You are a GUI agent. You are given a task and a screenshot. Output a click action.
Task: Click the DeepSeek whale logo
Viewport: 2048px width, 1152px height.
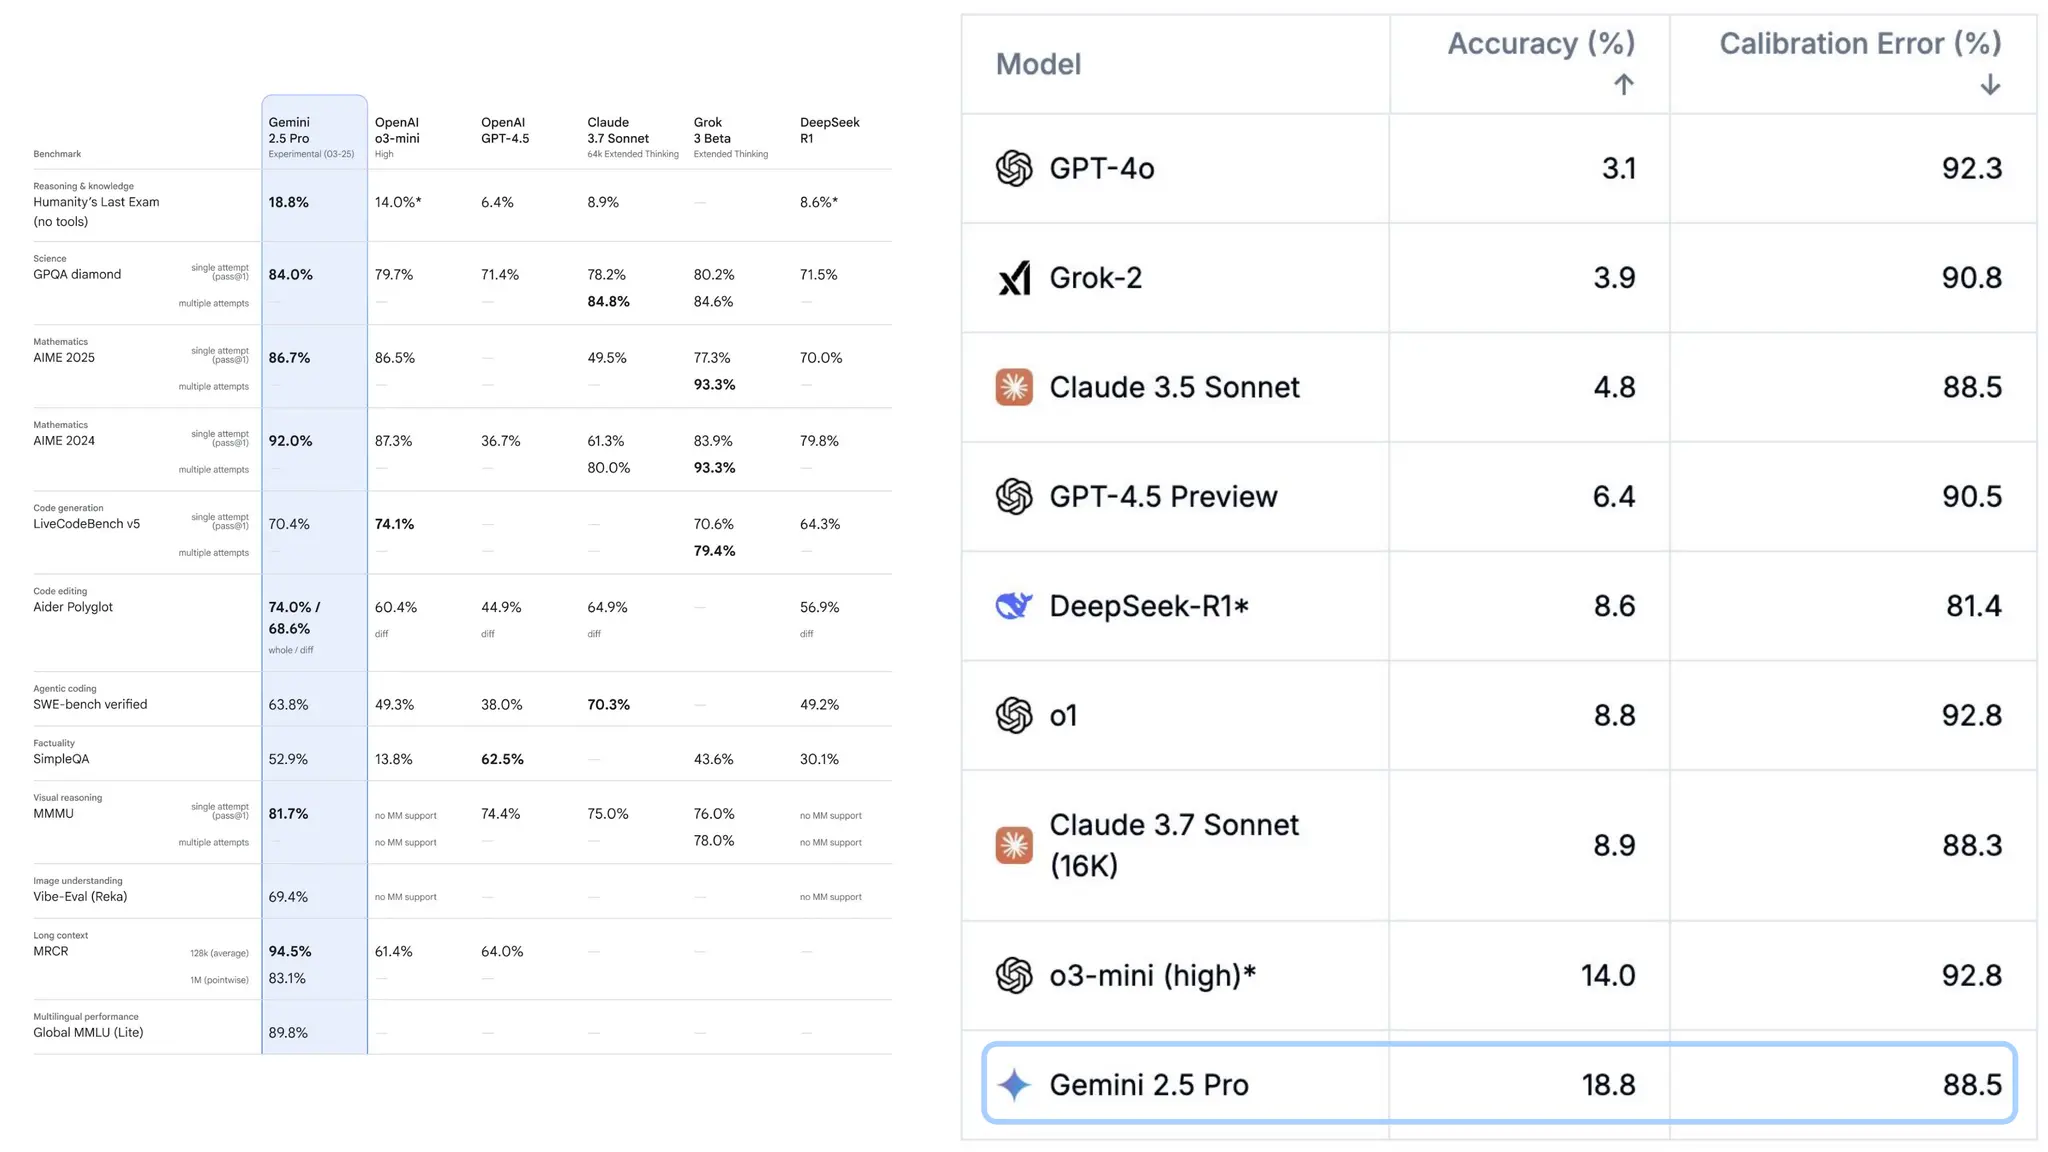tap(1013, 606)
